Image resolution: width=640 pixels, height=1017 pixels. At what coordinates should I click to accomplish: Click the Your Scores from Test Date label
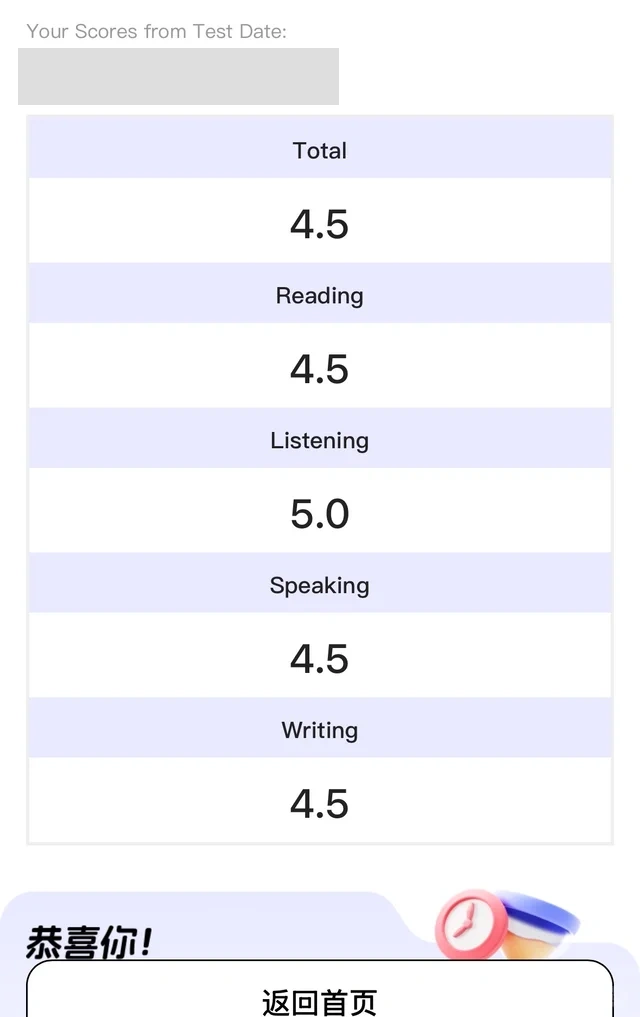(156, 31)
